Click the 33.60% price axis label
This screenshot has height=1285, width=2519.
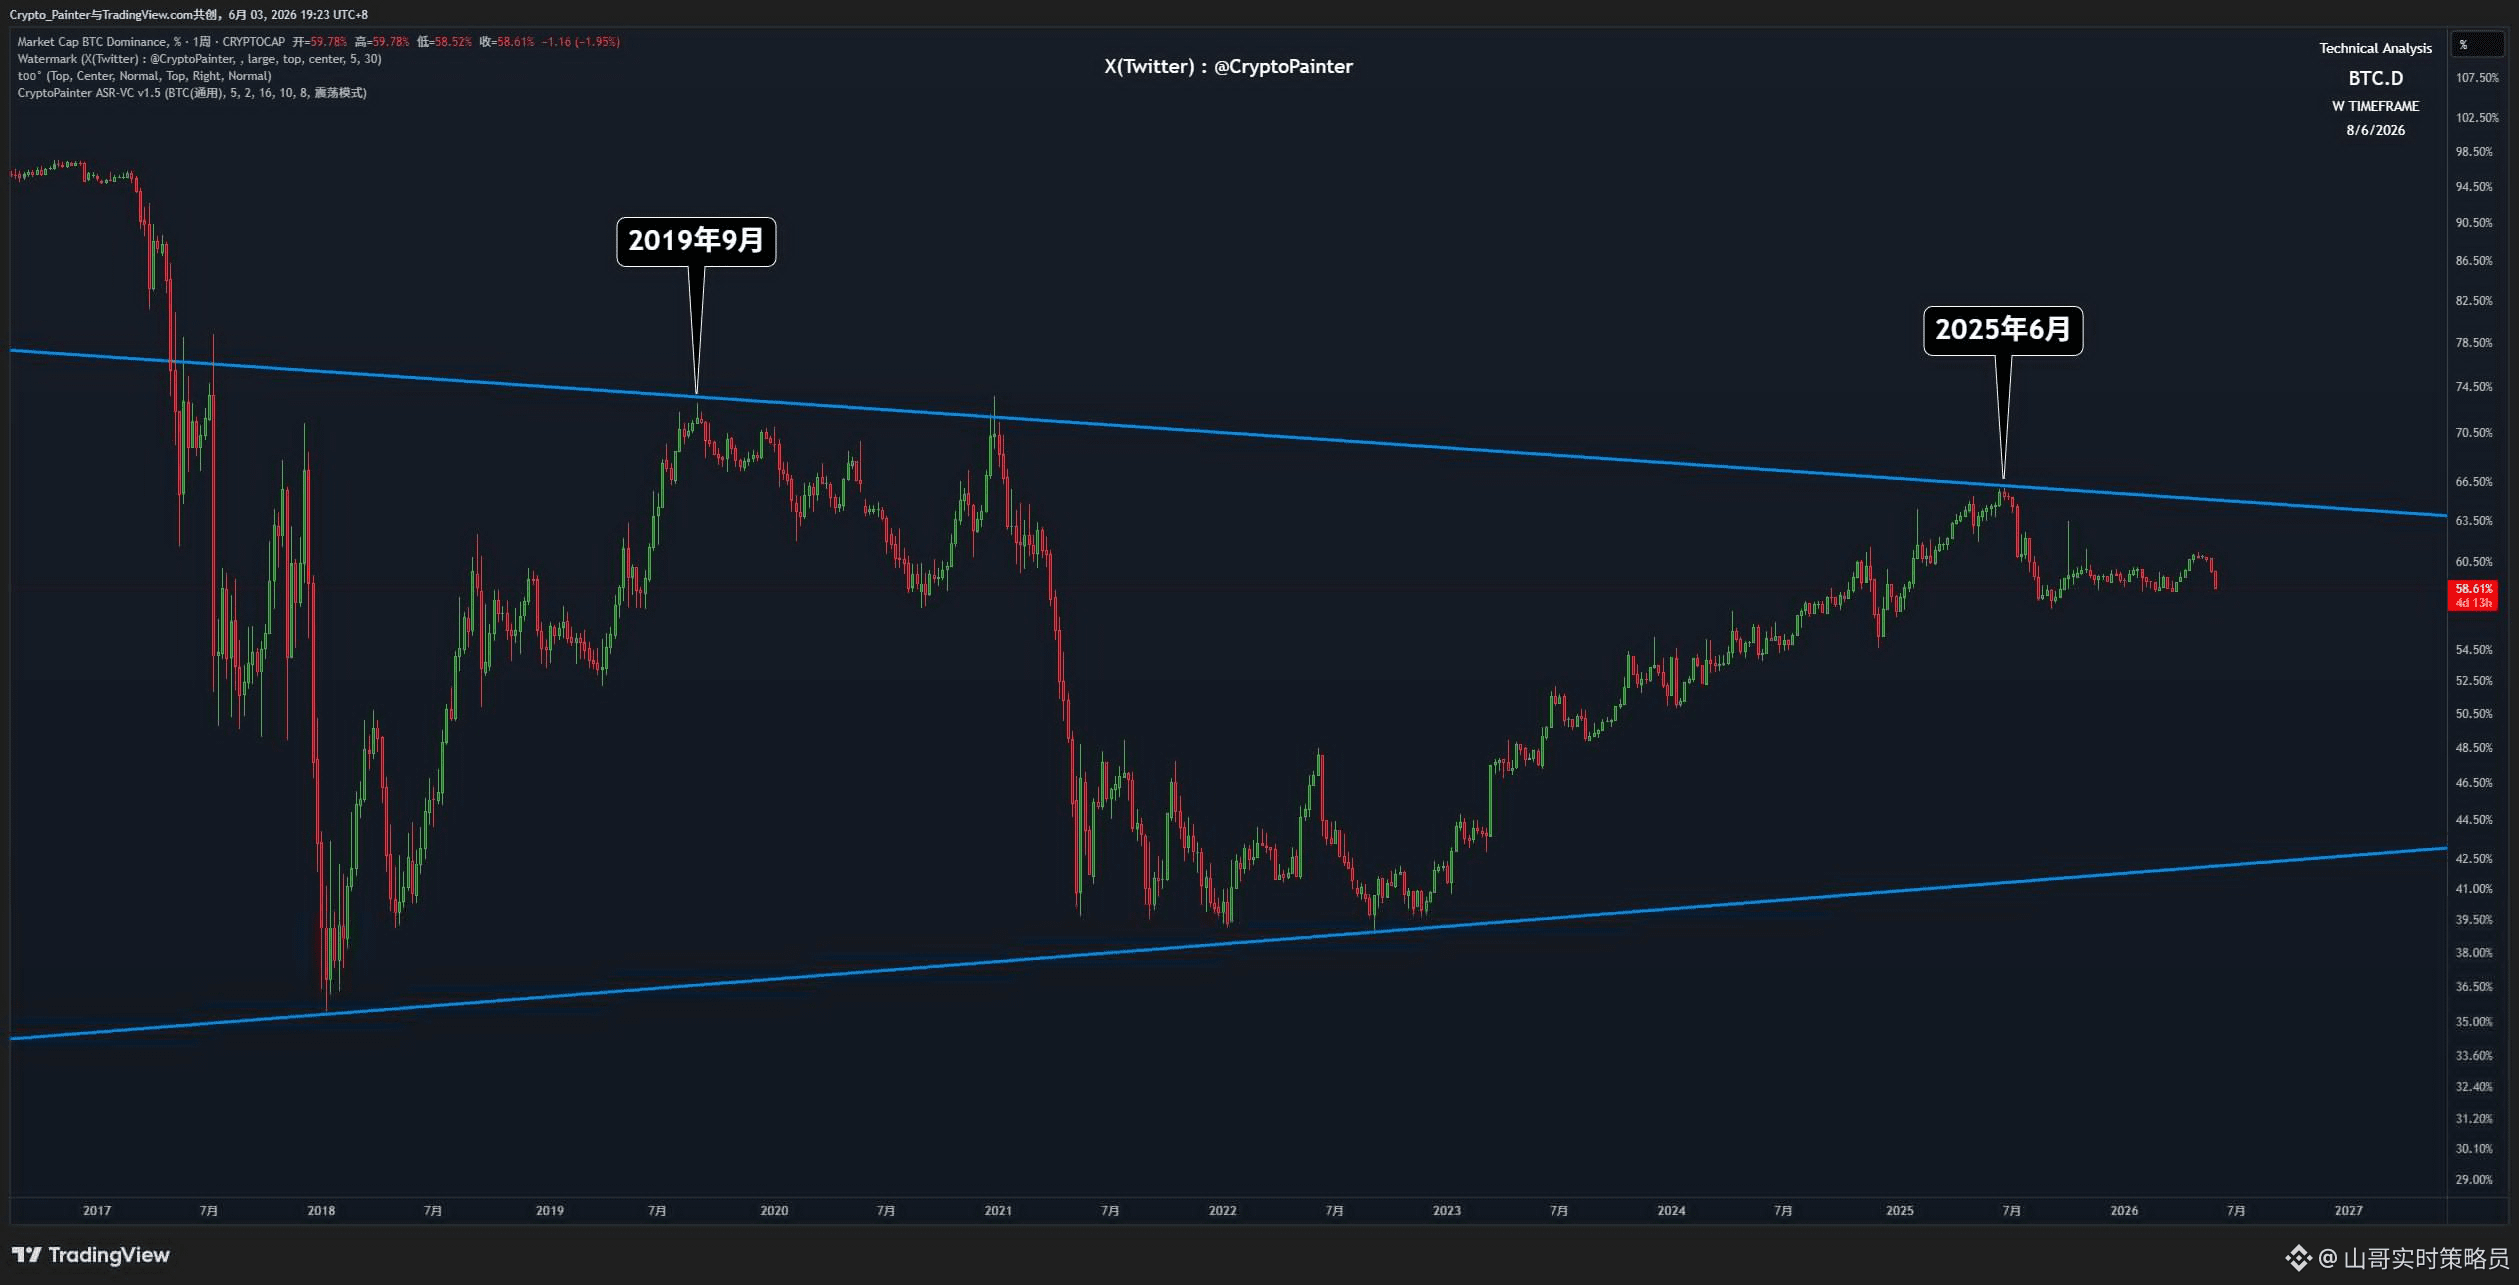(x=2474, y=1056)
